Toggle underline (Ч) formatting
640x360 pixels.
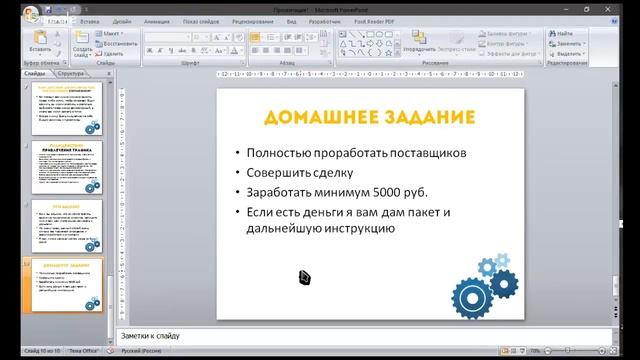pyautogui.click(x=171, y=51)
